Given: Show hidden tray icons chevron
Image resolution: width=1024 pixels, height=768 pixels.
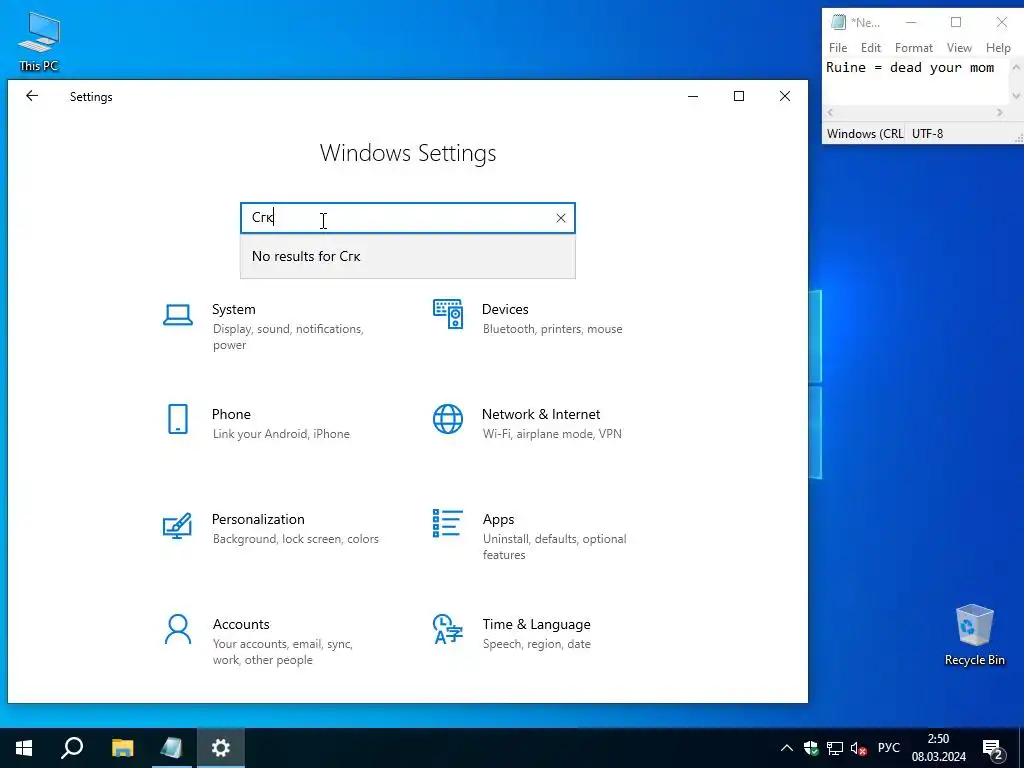Looking at the screenshot, I should click(787, 748).
